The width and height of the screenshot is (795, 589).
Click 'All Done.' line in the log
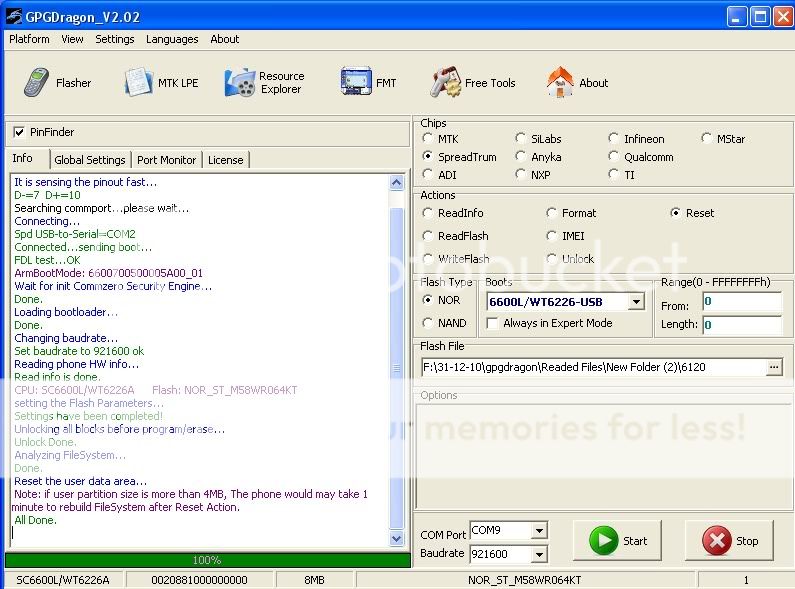coord(35,520)
